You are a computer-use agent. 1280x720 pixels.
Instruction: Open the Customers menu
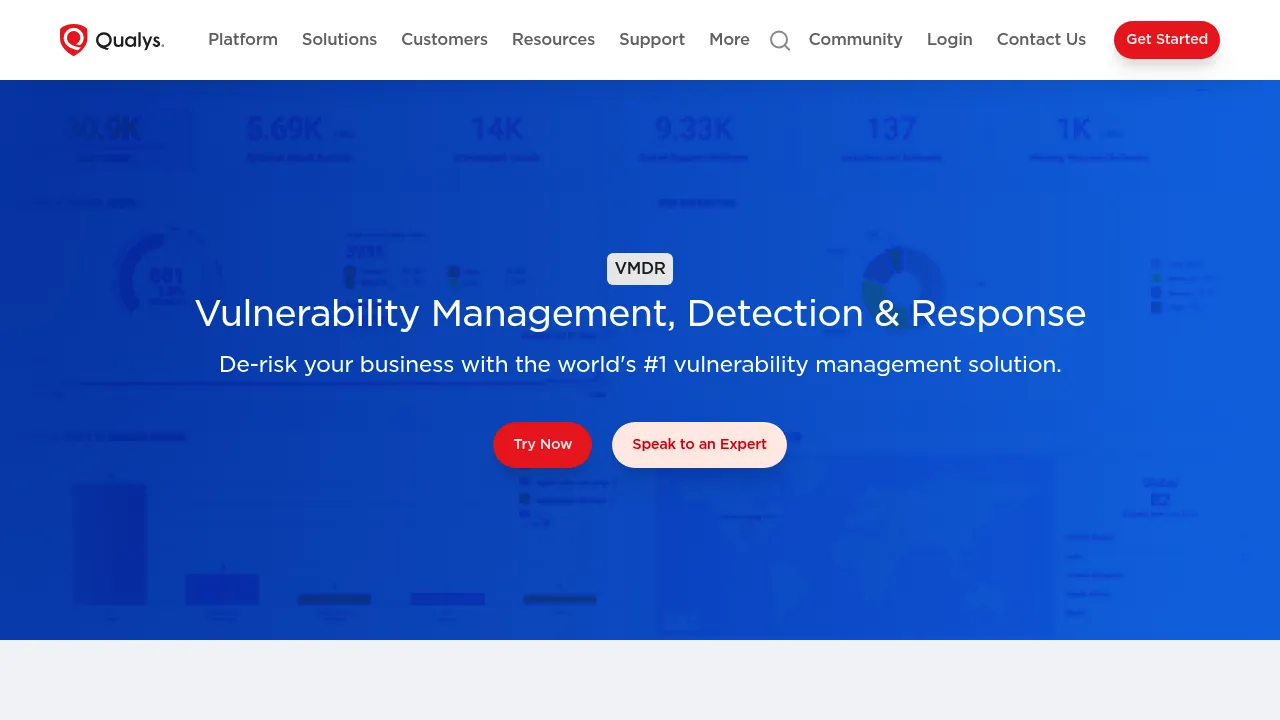click(445, 40)
